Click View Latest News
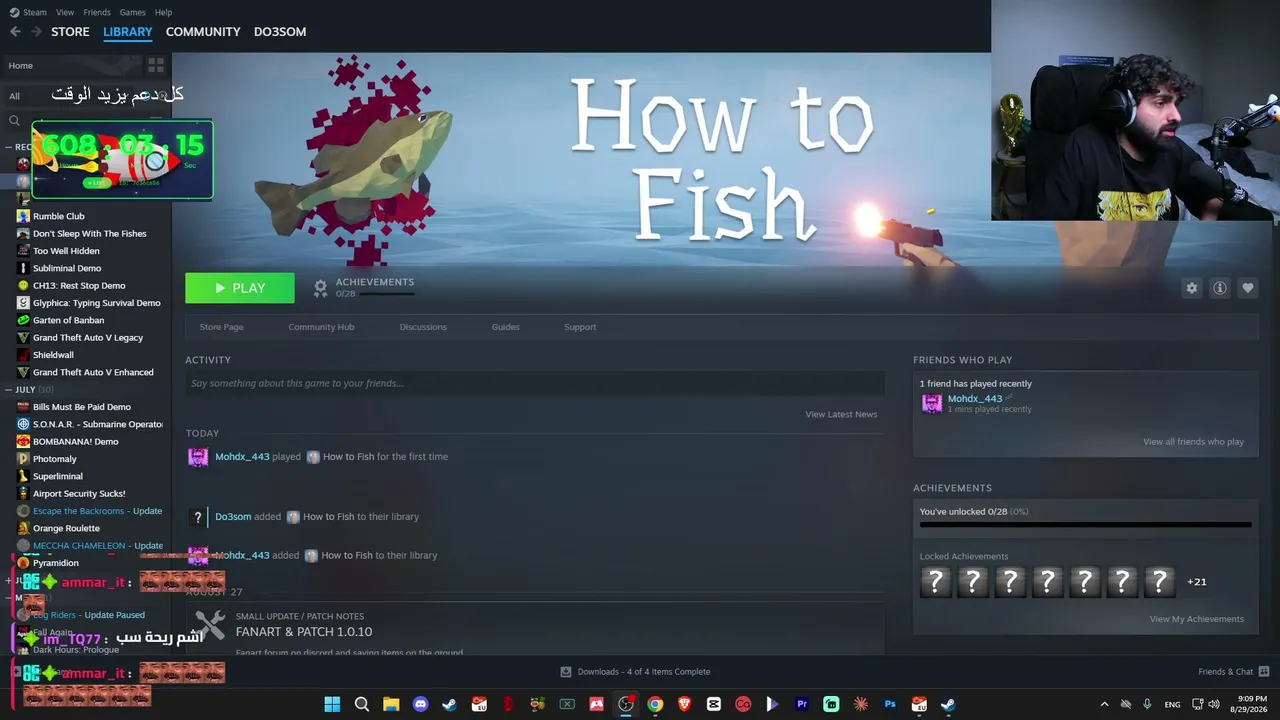Screen dimensions: 1280x720 [841, 414]
